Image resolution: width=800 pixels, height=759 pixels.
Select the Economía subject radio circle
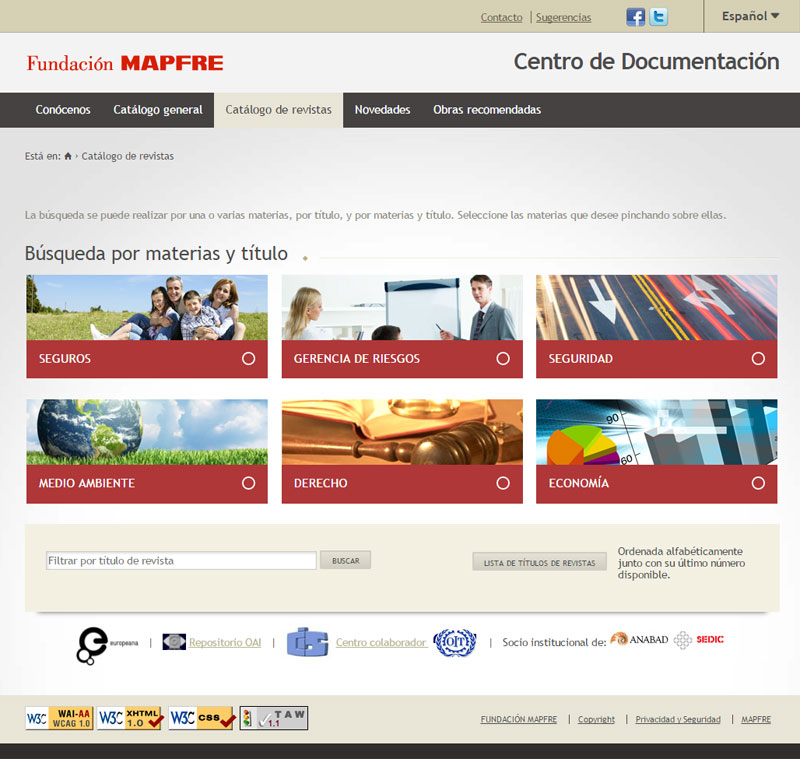point(758,483)
